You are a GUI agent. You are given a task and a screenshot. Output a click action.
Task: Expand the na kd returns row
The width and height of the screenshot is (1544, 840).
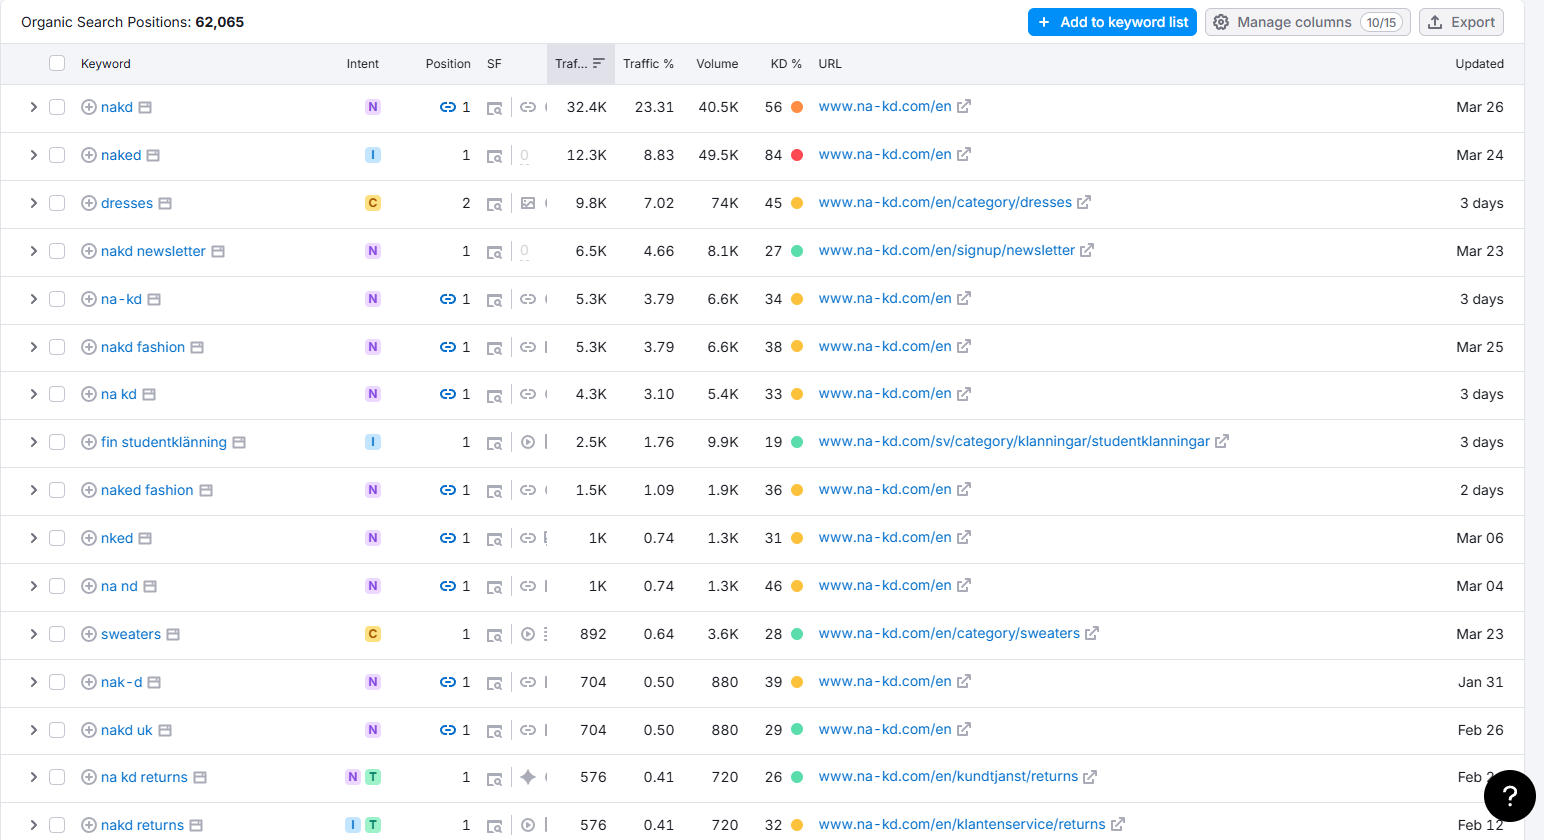pyautogui.click(x=33, y=777)
